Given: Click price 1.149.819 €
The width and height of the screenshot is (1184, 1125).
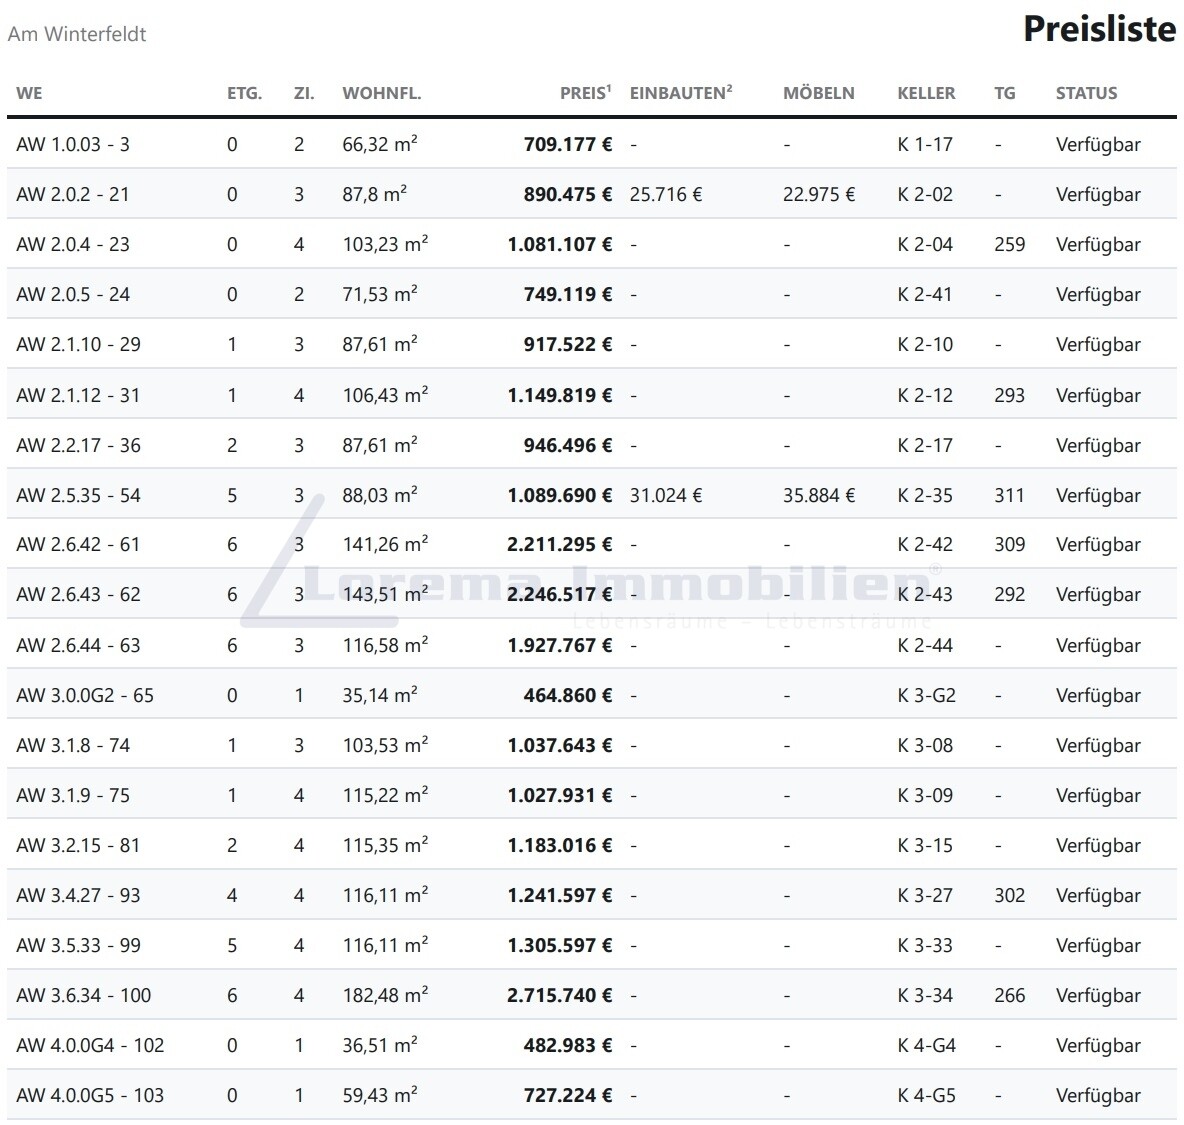Looking at the screenshot, I should (x=560, y=396).
